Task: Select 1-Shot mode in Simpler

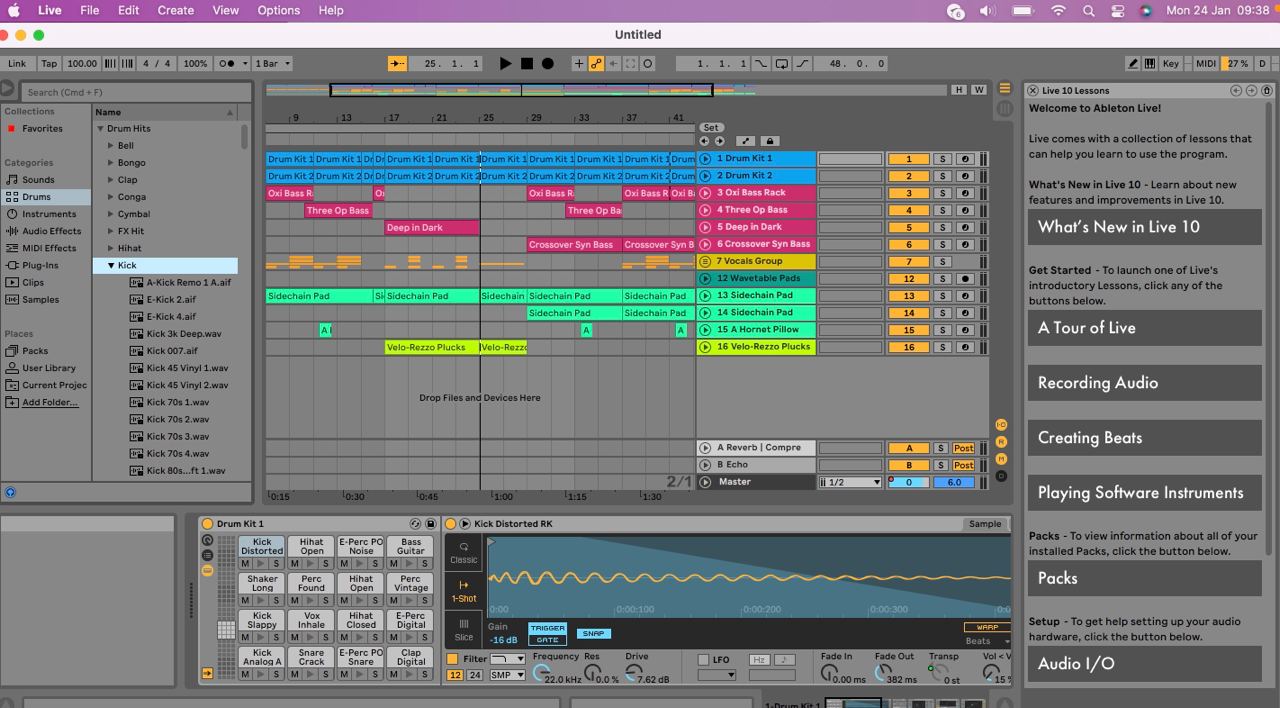Action: coord(463,591)
